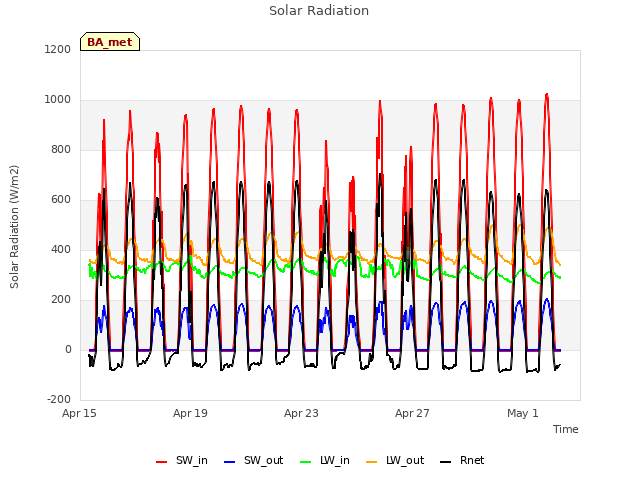Click the 800 y-axis tick label
The height and width of the screenshot is (480, 640).
click(x=61, y=149)
